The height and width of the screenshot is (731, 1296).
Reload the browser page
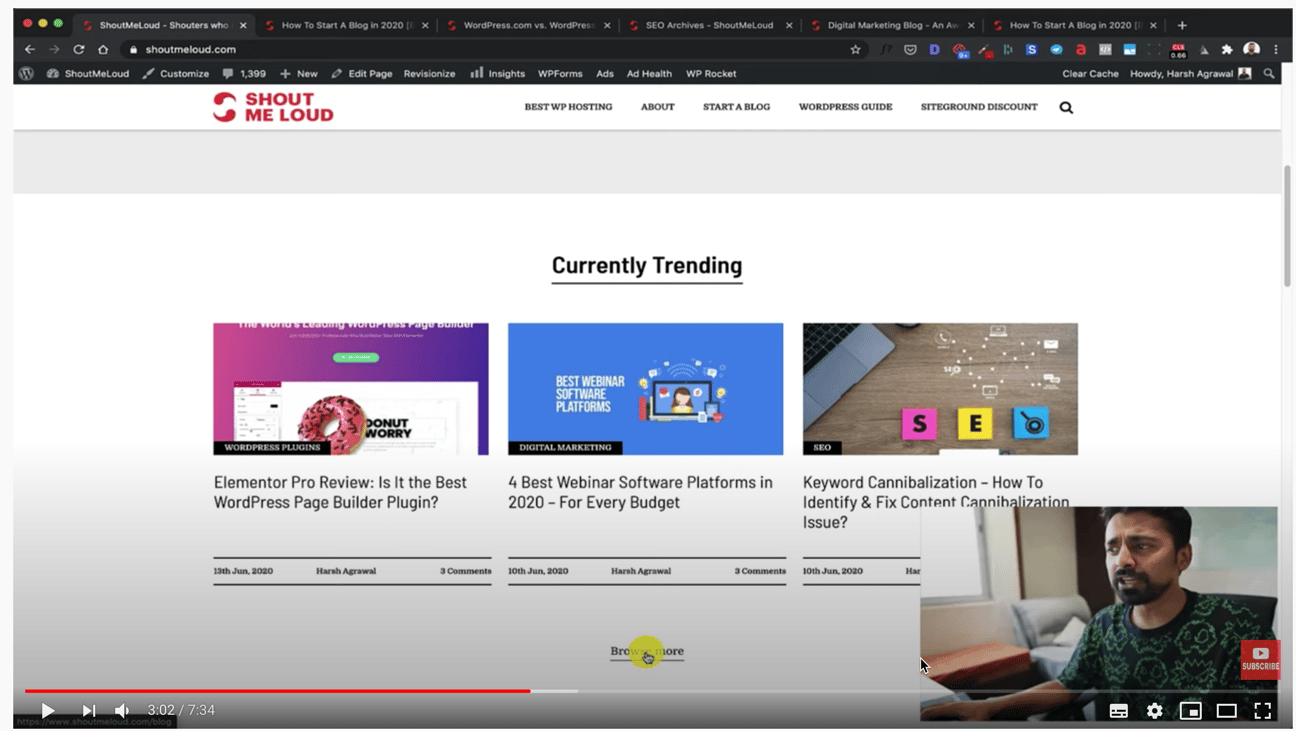pyautogui.click(x=79, y=49)
